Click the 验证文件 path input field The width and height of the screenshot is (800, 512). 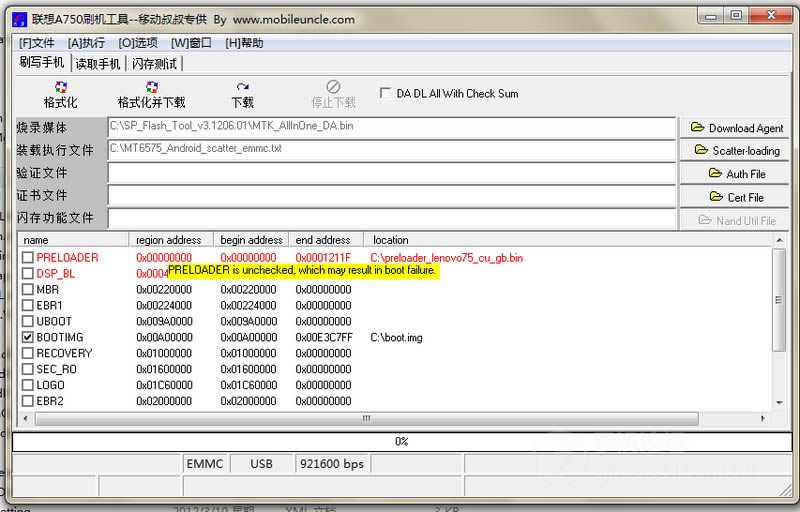(391, 174)
